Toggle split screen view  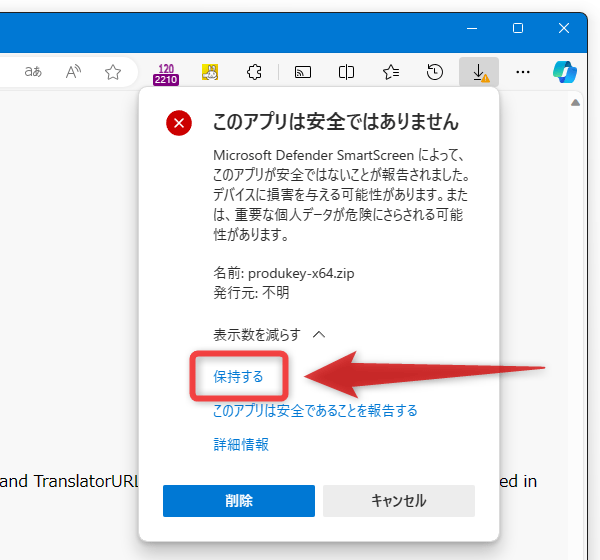click(x=346, y=72)
